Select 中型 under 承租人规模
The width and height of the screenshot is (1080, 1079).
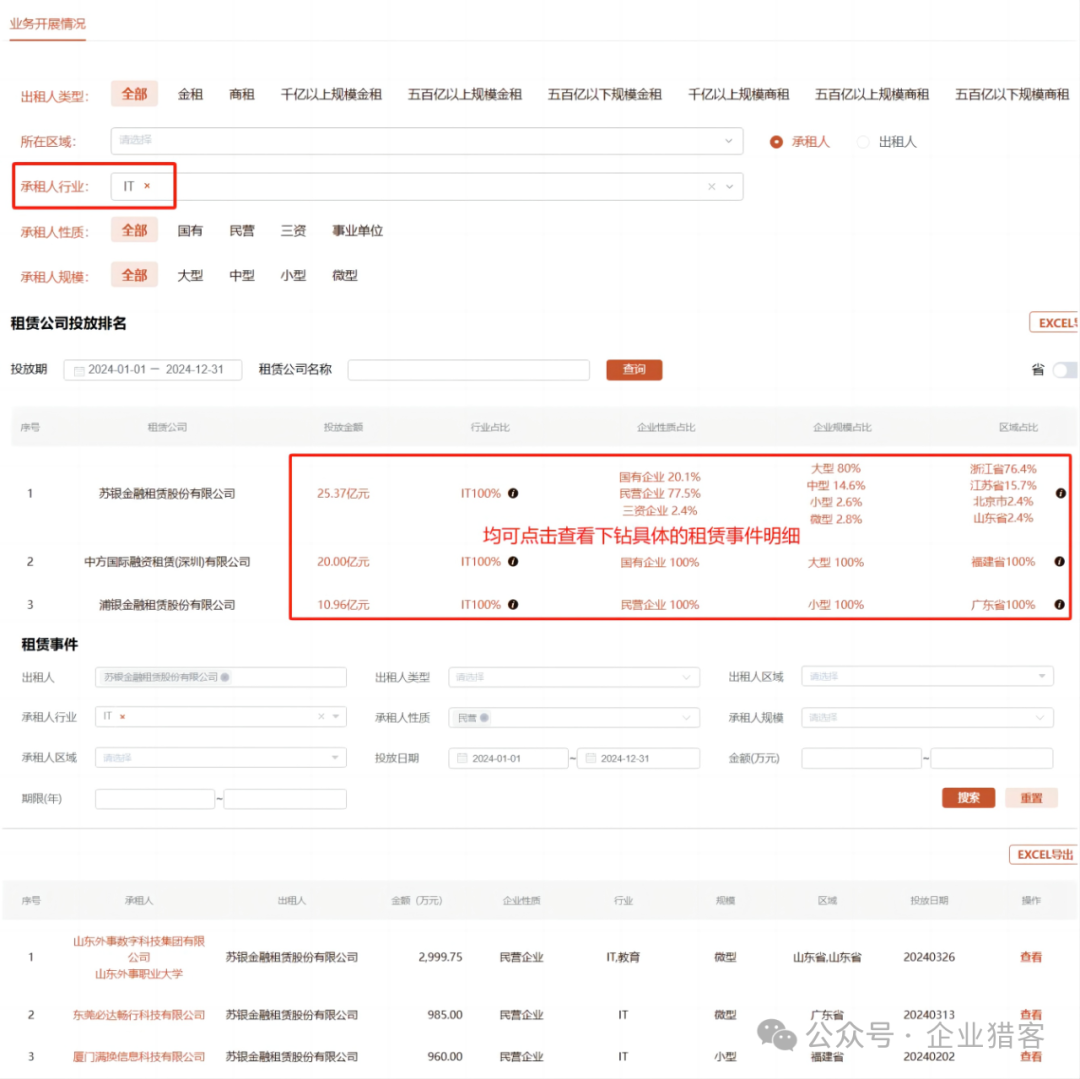[242, 275]
